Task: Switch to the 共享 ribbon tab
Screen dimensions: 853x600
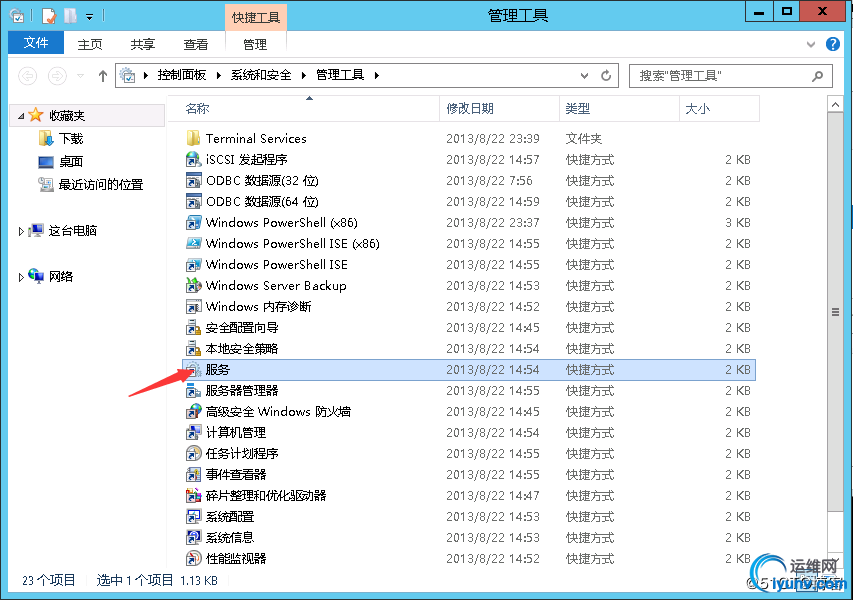Action: (143, 44)
